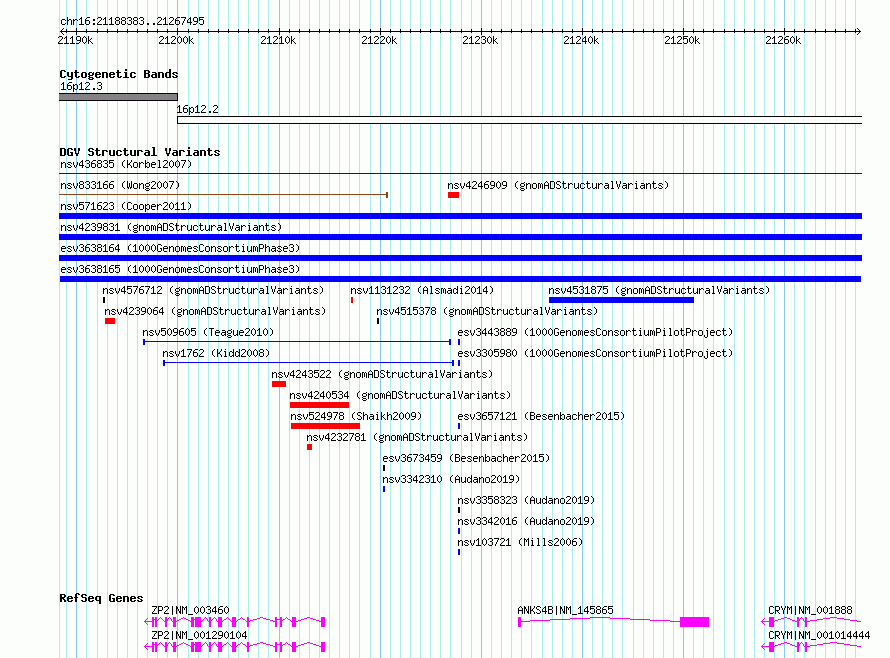The width and height of the screenshot is (890, 658).
Task: Click the DGV Structural Variants track title
Action: 140,152
